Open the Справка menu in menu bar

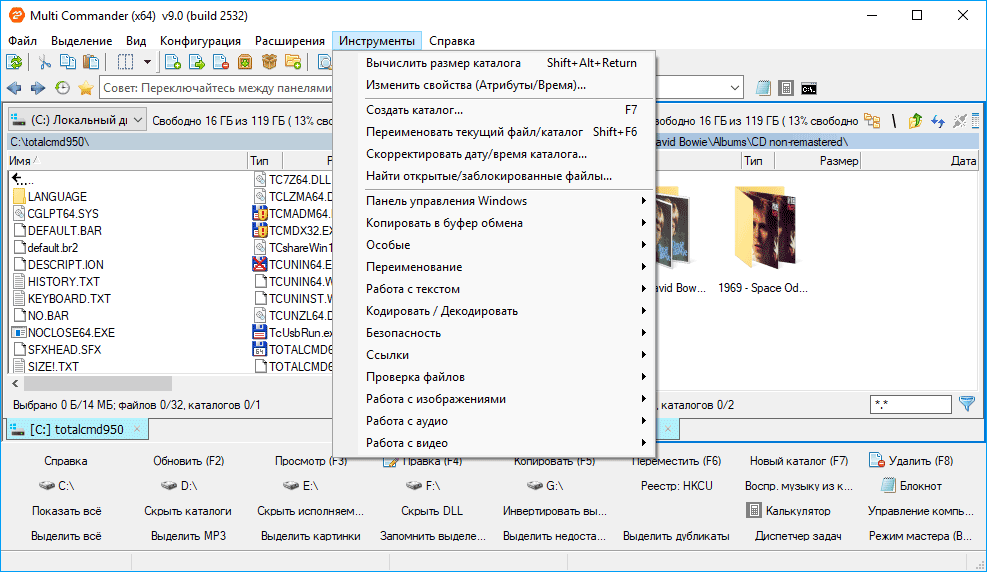pos(452,41)
